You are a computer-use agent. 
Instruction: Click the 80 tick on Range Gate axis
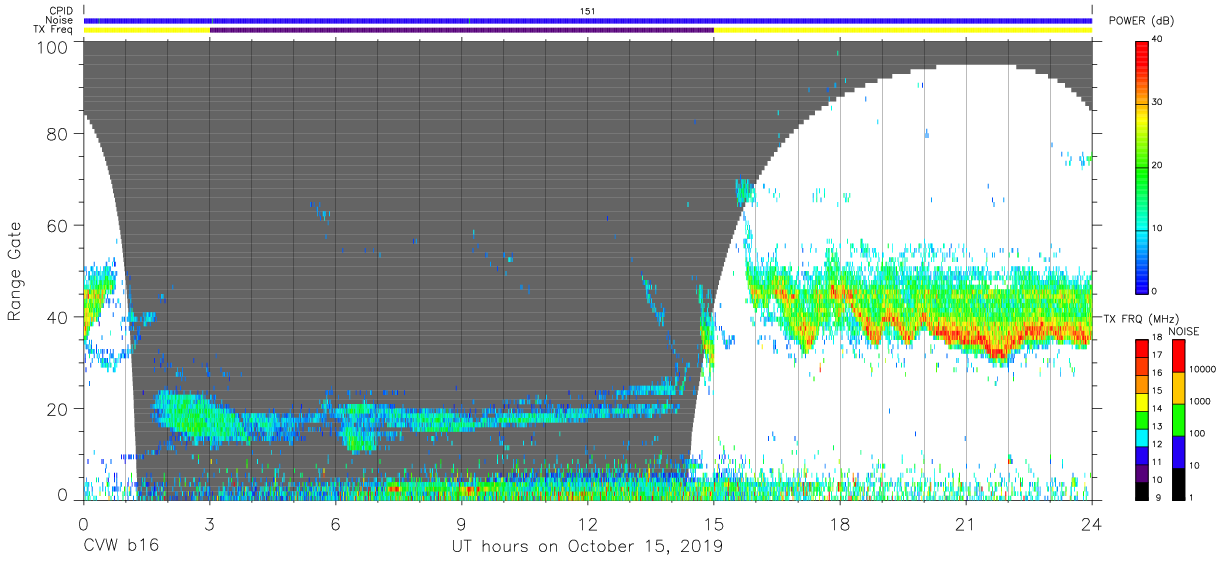(x=58, y=134)
